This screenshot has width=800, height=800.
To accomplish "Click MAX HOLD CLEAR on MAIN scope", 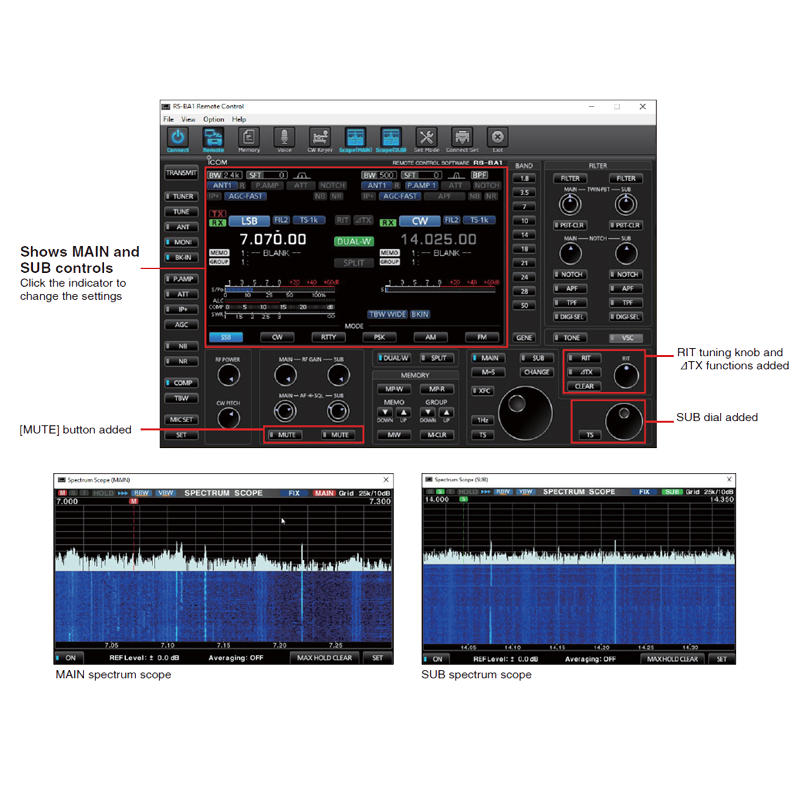I will [324, 658].
